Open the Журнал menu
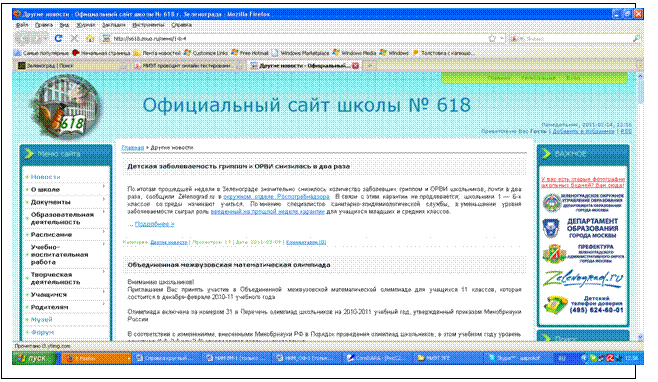Screen dimensions: 658x382 coord(86,25)
